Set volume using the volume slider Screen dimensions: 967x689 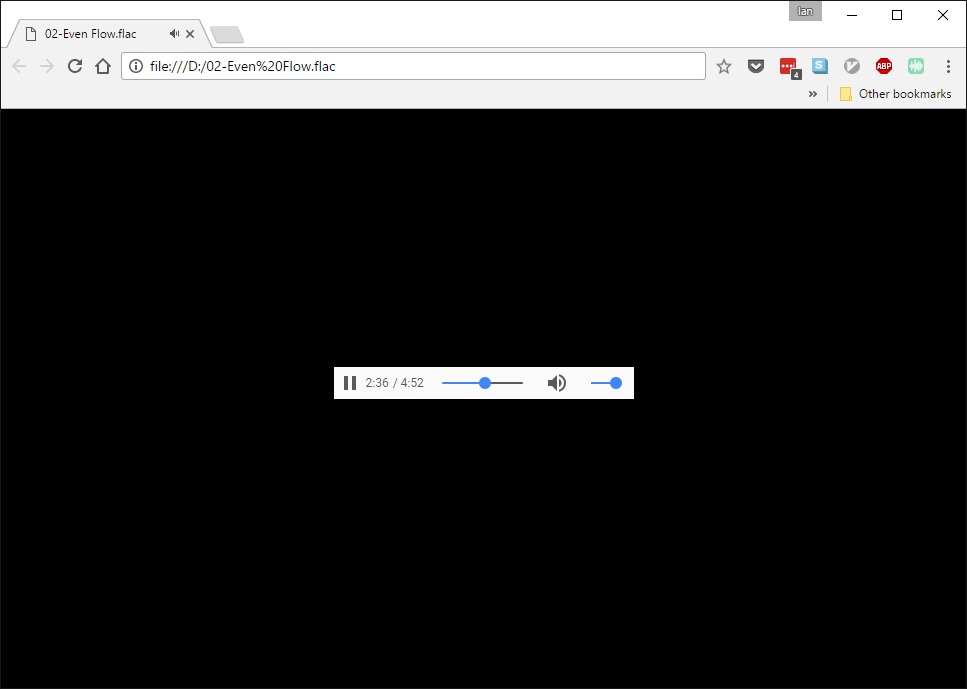point(606,383)
